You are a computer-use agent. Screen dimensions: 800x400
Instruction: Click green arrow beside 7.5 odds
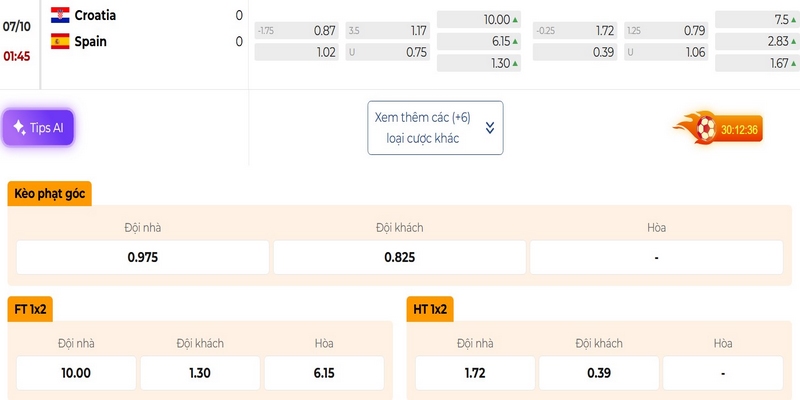tap(793, 20)
